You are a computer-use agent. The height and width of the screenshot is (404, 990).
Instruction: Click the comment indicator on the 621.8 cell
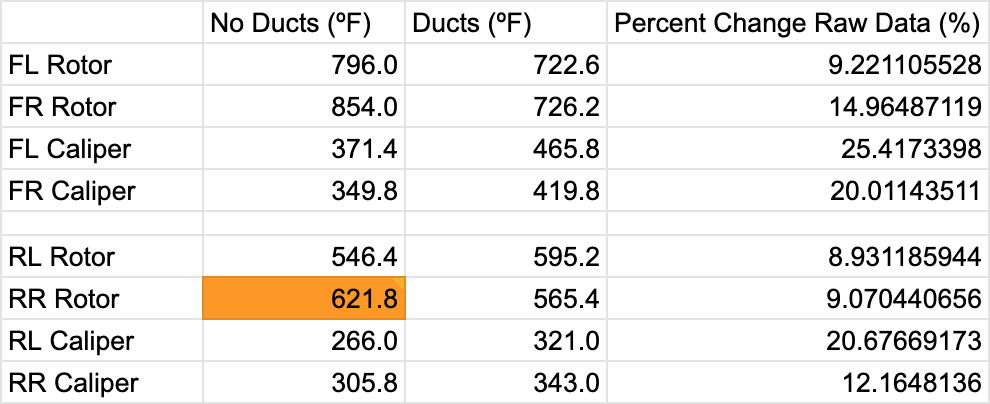[400, 280]
